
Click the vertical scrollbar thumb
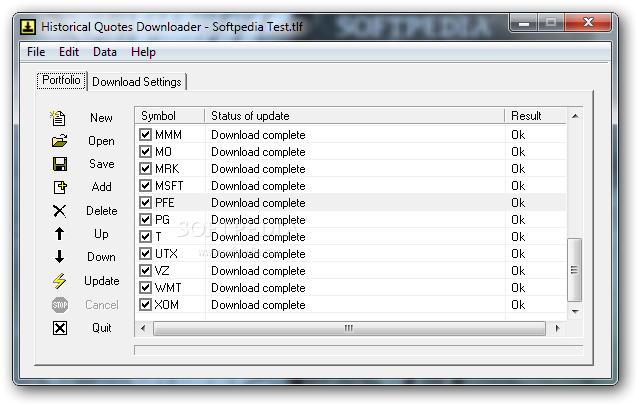[x=575, y=270]
